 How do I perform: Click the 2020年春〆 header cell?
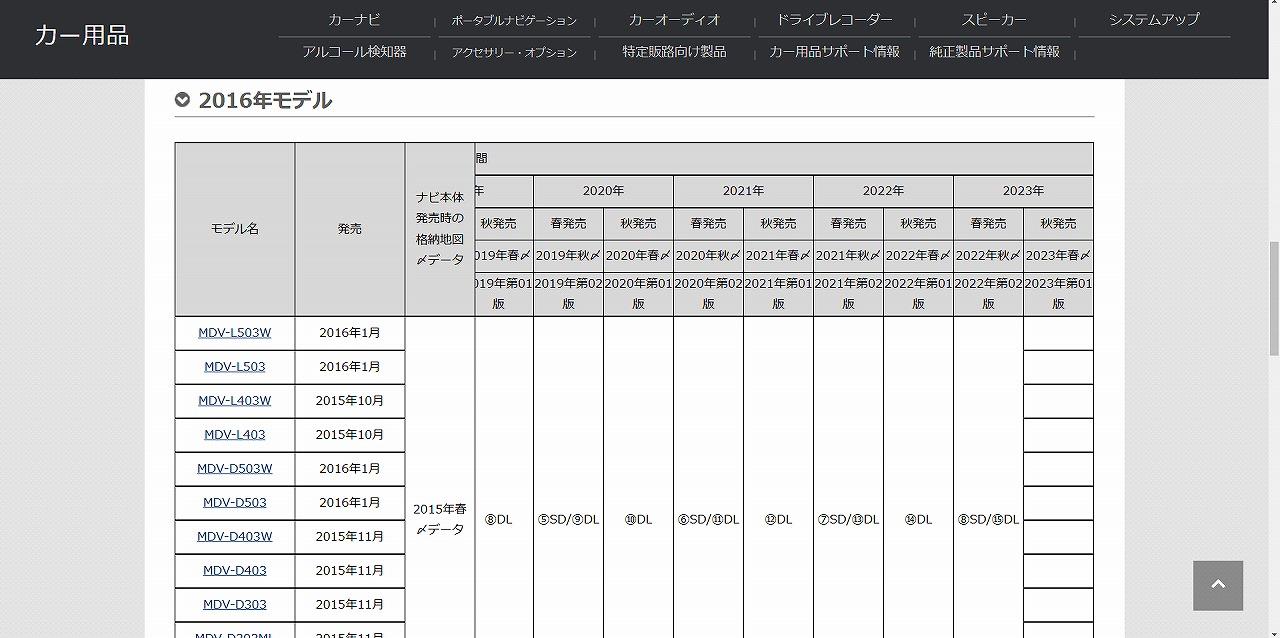click(638, 256)
